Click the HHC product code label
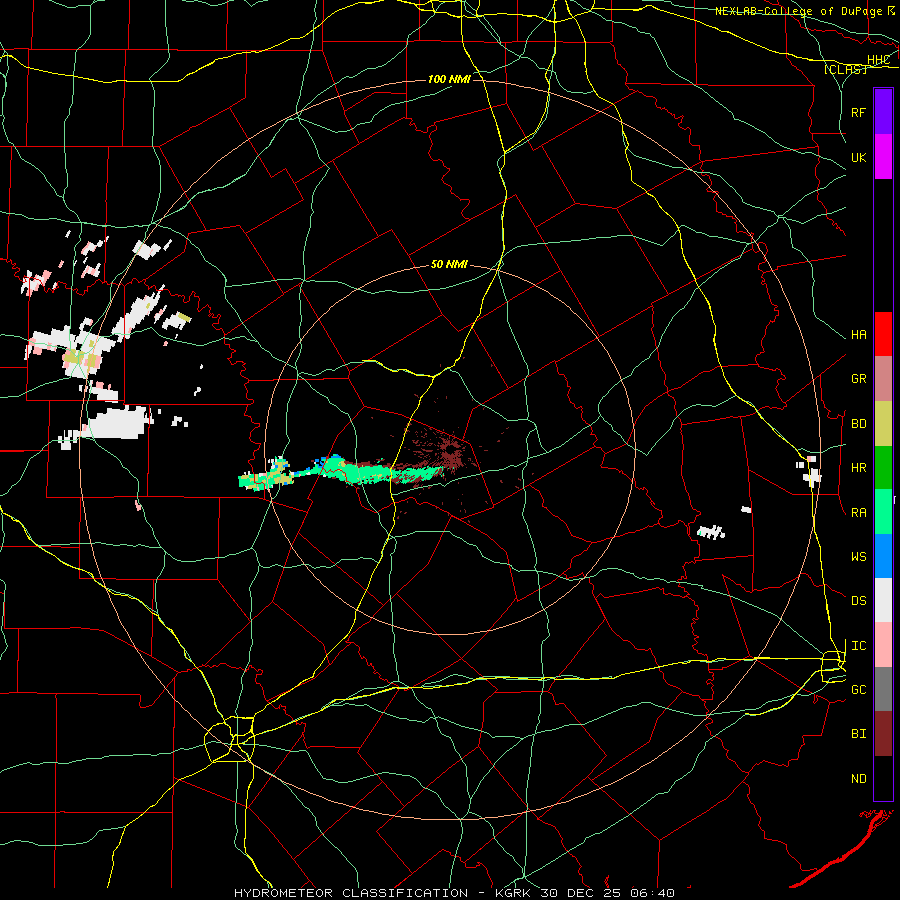Image resolution: width=900 pixels, height=900 pixels. [878, 60]
